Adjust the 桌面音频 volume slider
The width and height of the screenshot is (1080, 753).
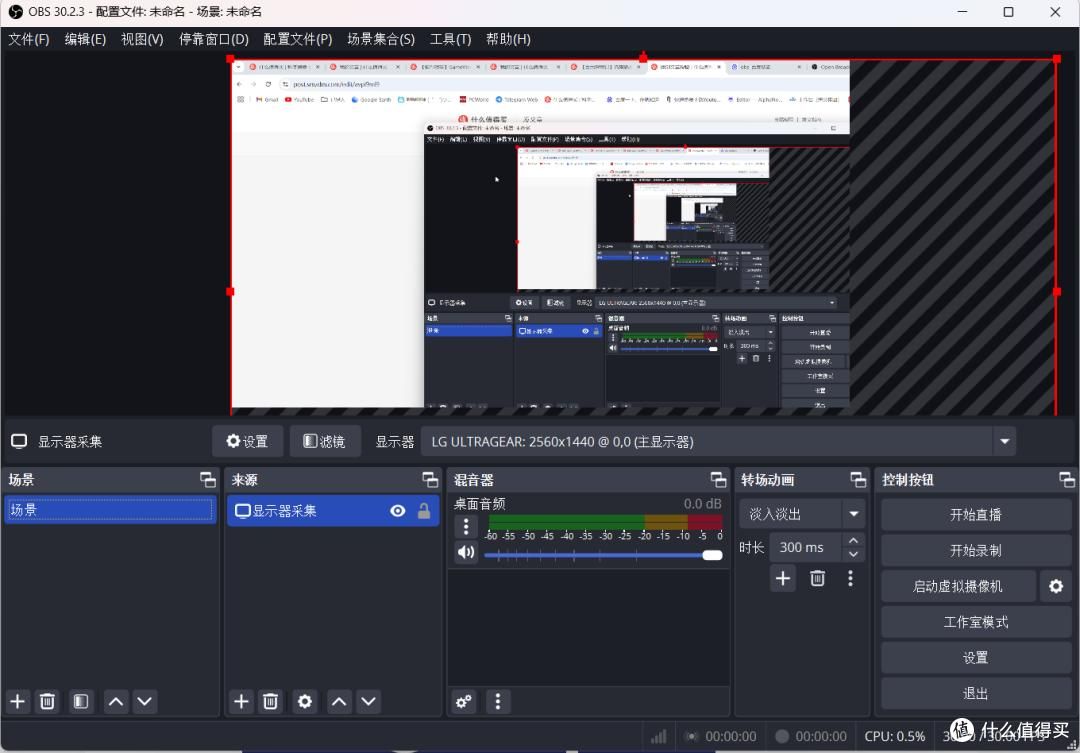[603, 555]
